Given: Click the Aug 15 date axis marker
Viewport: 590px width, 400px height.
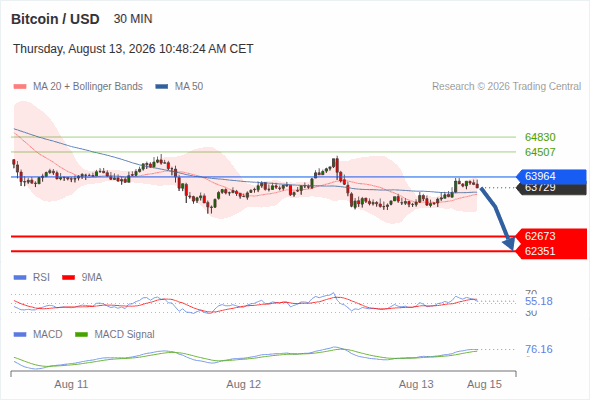Looking at the screenshot, I should pos(484,384).
